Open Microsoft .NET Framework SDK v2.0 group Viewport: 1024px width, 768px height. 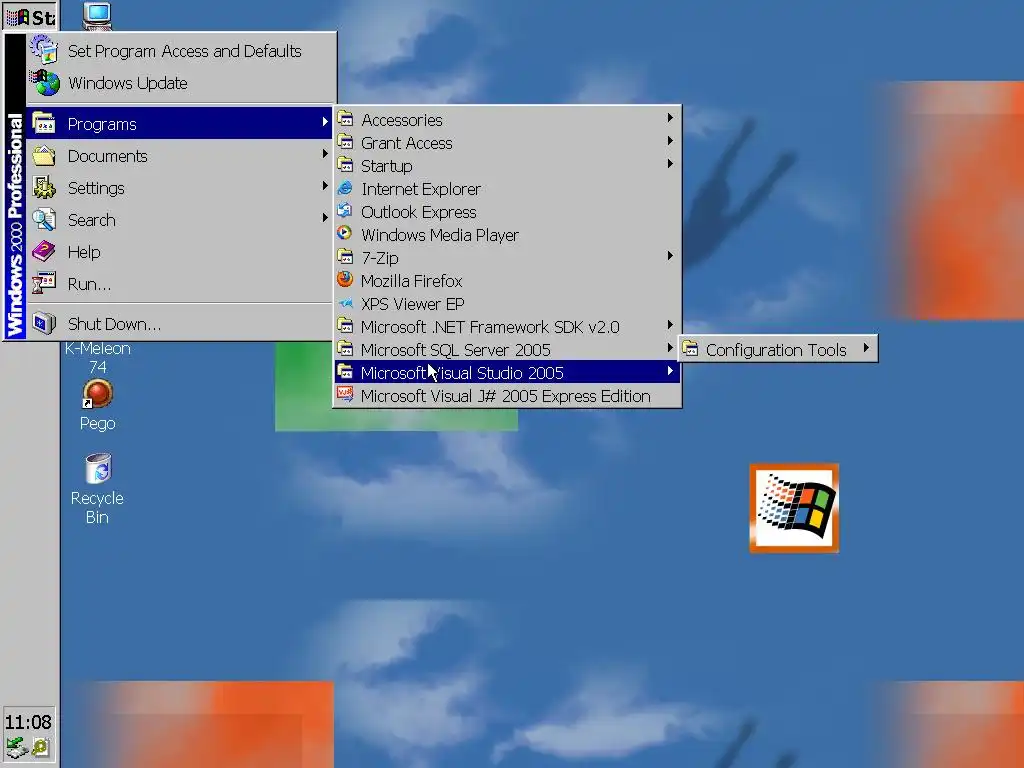click(x=507, y=327)
